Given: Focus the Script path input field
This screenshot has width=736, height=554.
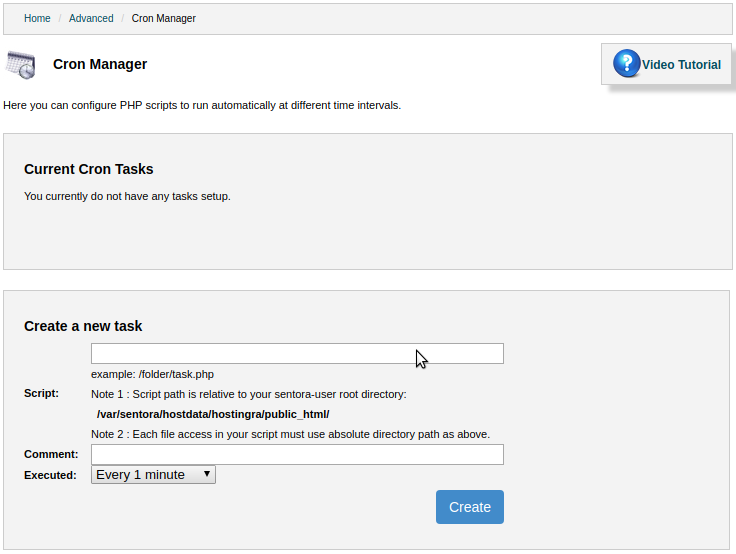Looking at the screenshot, I should tap(297, 354).
